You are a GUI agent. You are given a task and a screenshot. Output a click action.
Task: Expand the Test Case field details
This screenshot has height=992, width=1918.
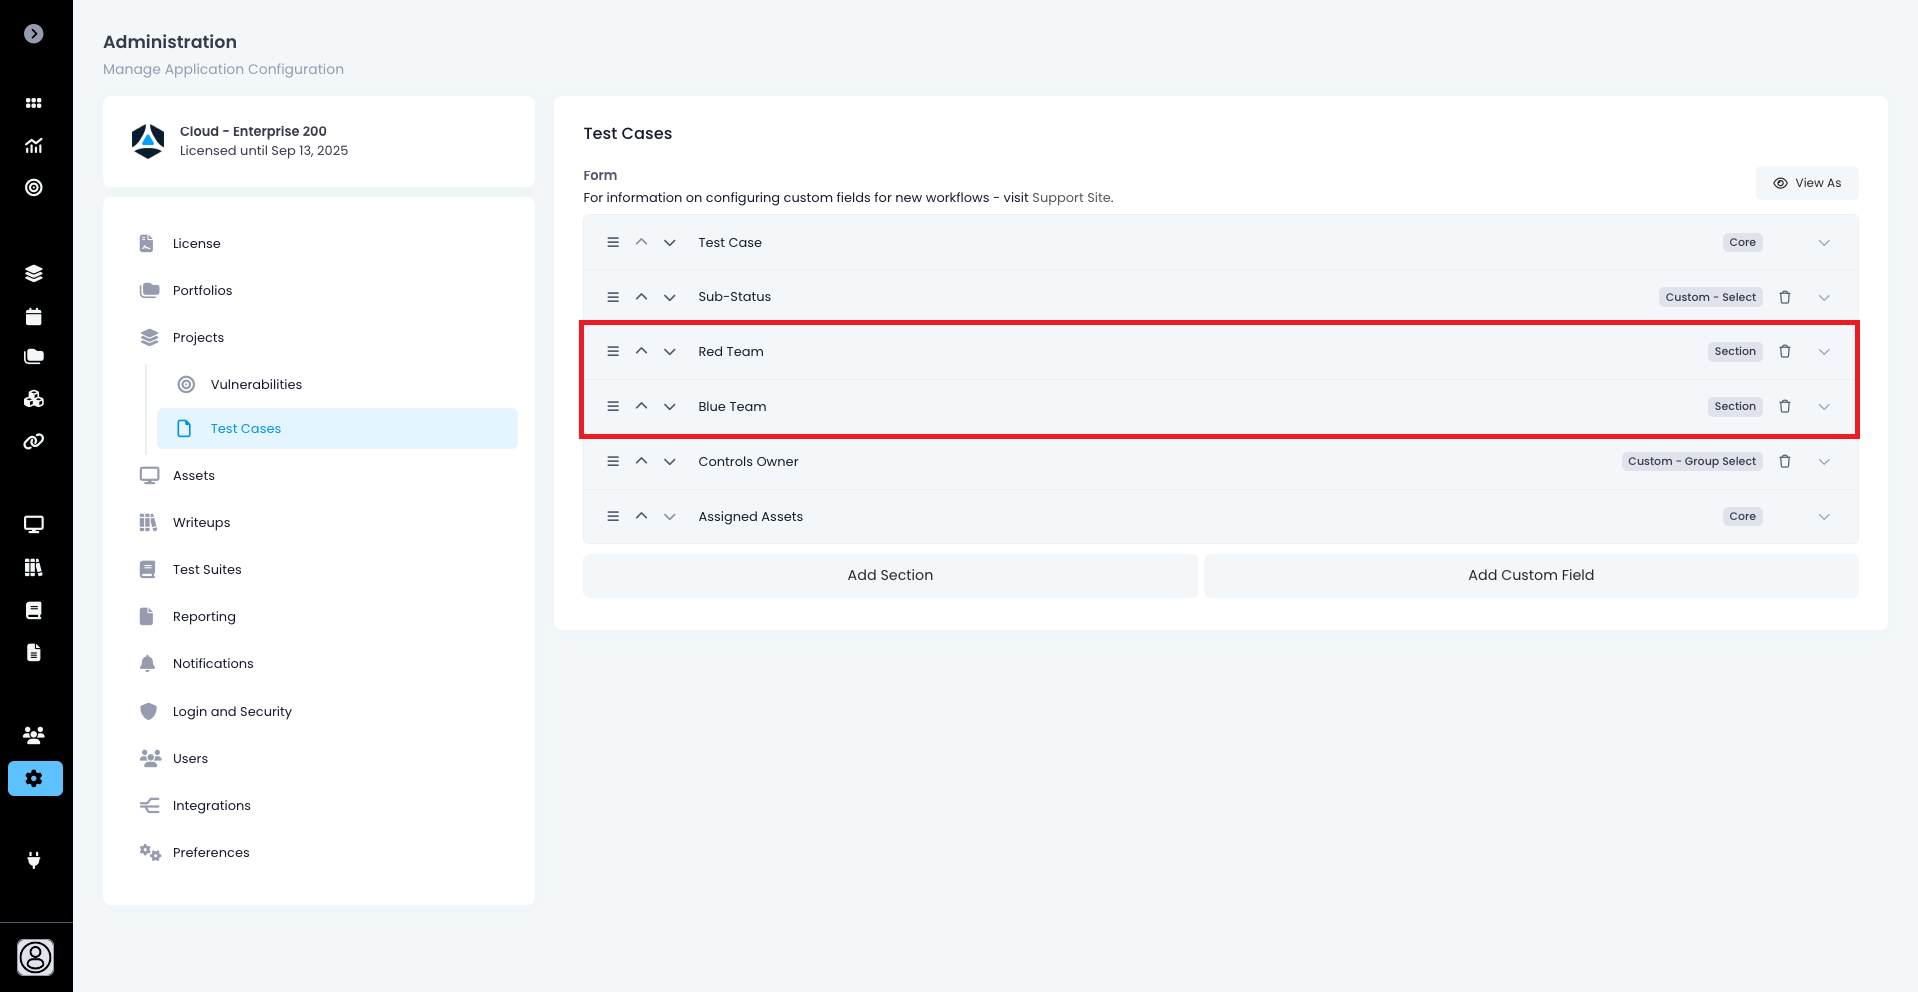click(x=1823, y=243)
